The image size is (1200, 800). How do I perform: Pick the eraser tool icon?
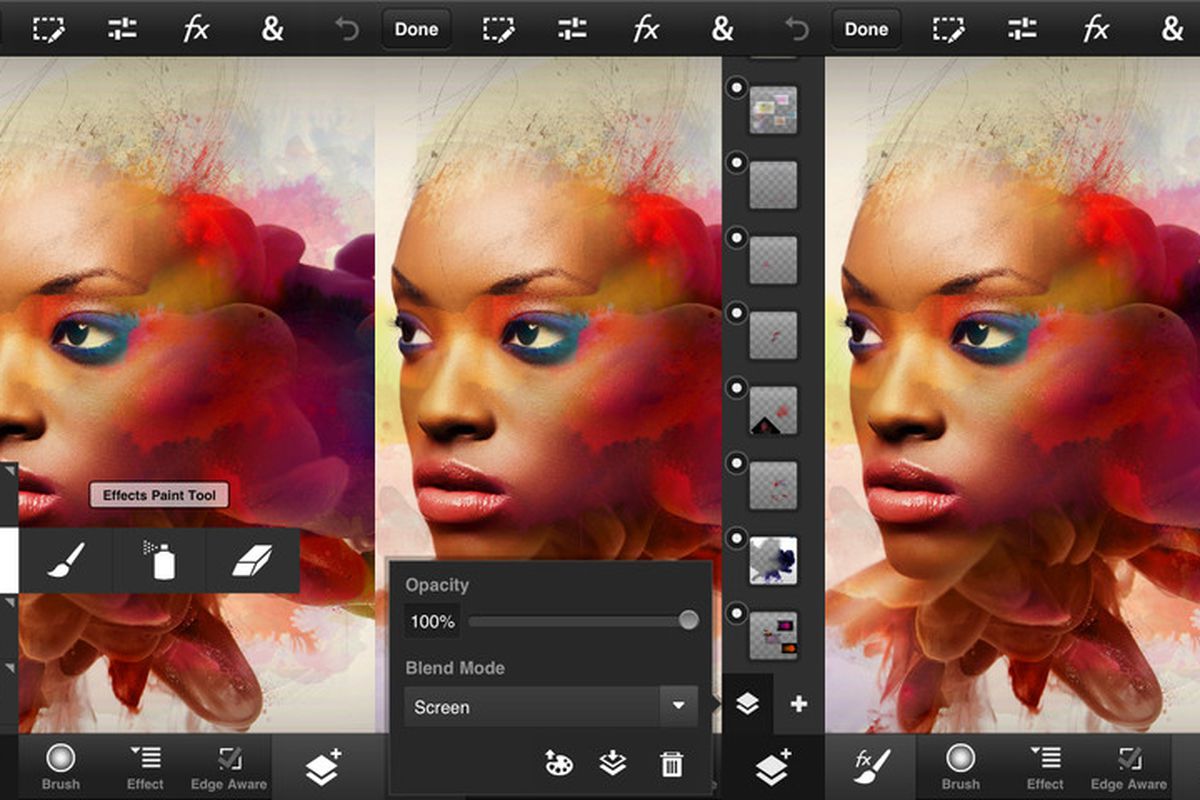tap(252, 561)
